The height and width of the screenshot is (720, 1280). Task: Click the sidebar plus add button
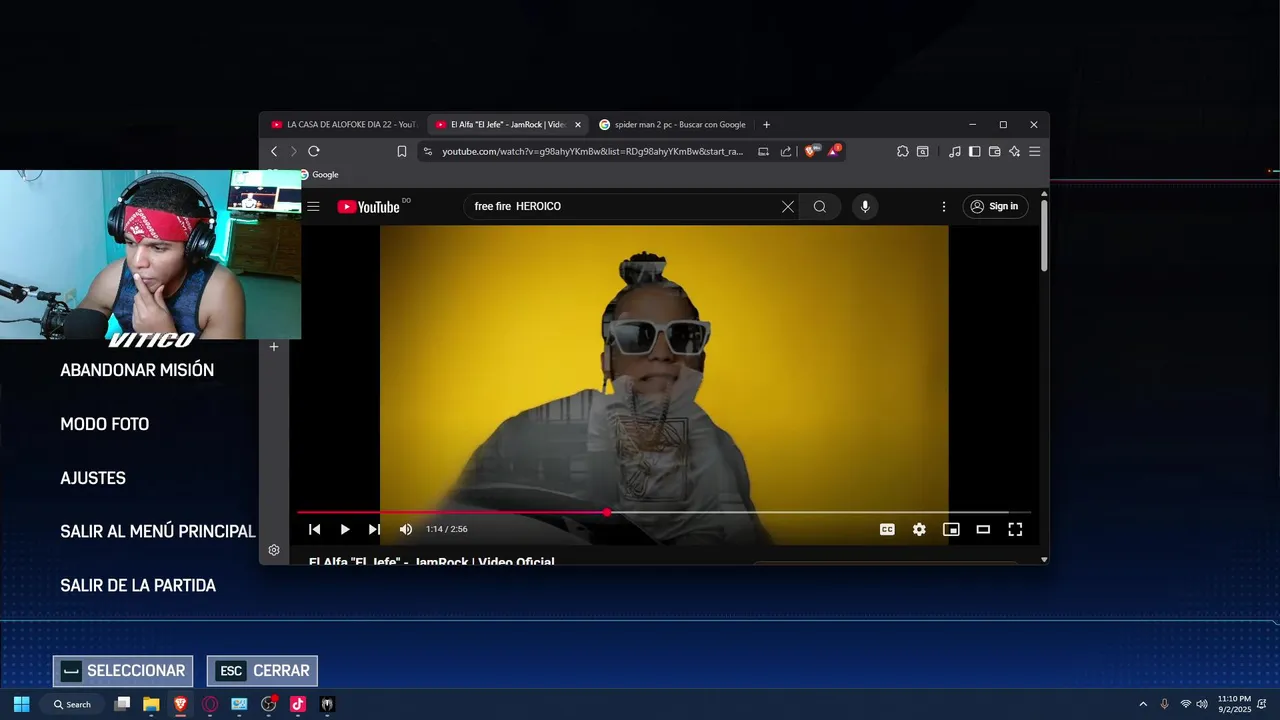[274, 347]
